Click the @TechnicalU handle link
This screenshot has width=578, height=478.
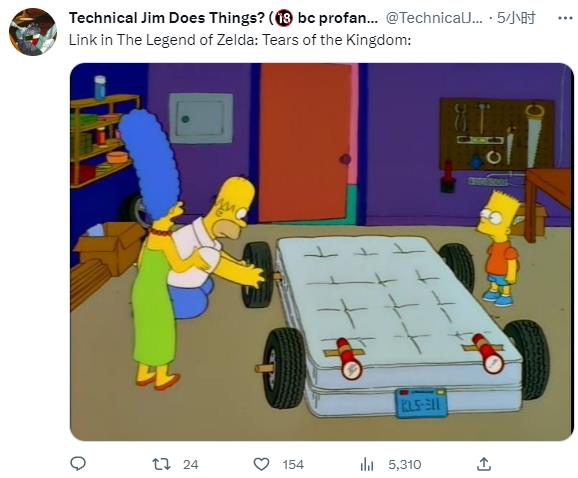(x=434, y=18)
